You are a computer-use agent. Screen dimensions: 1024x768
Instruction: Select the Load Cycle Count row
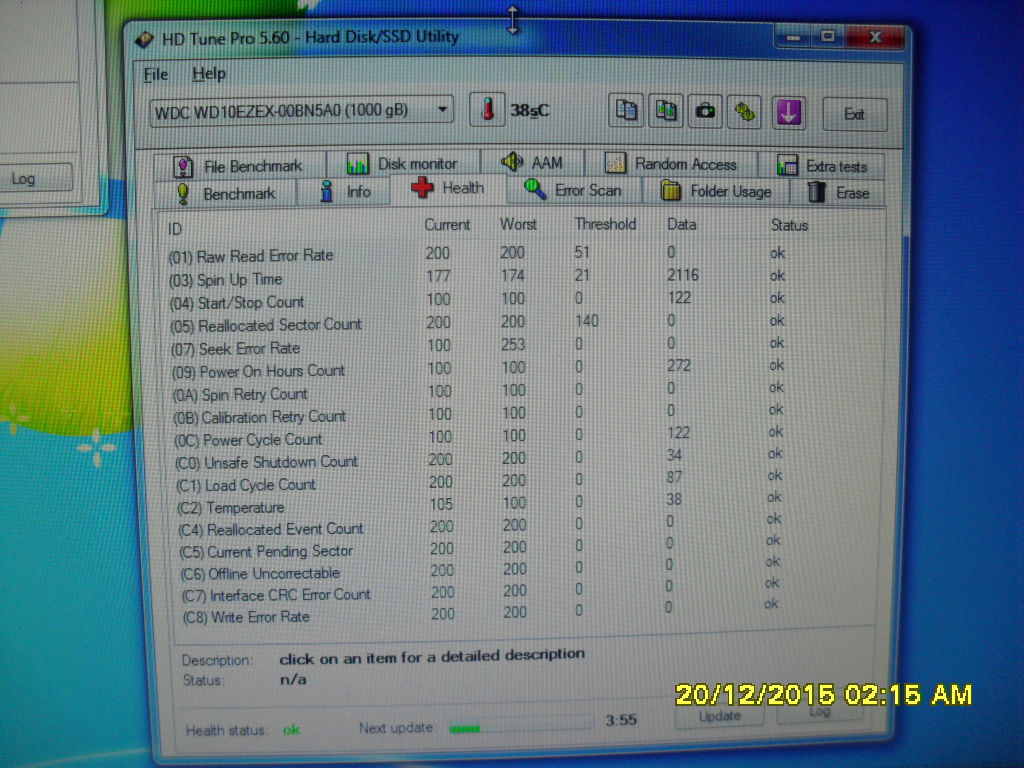477,483
